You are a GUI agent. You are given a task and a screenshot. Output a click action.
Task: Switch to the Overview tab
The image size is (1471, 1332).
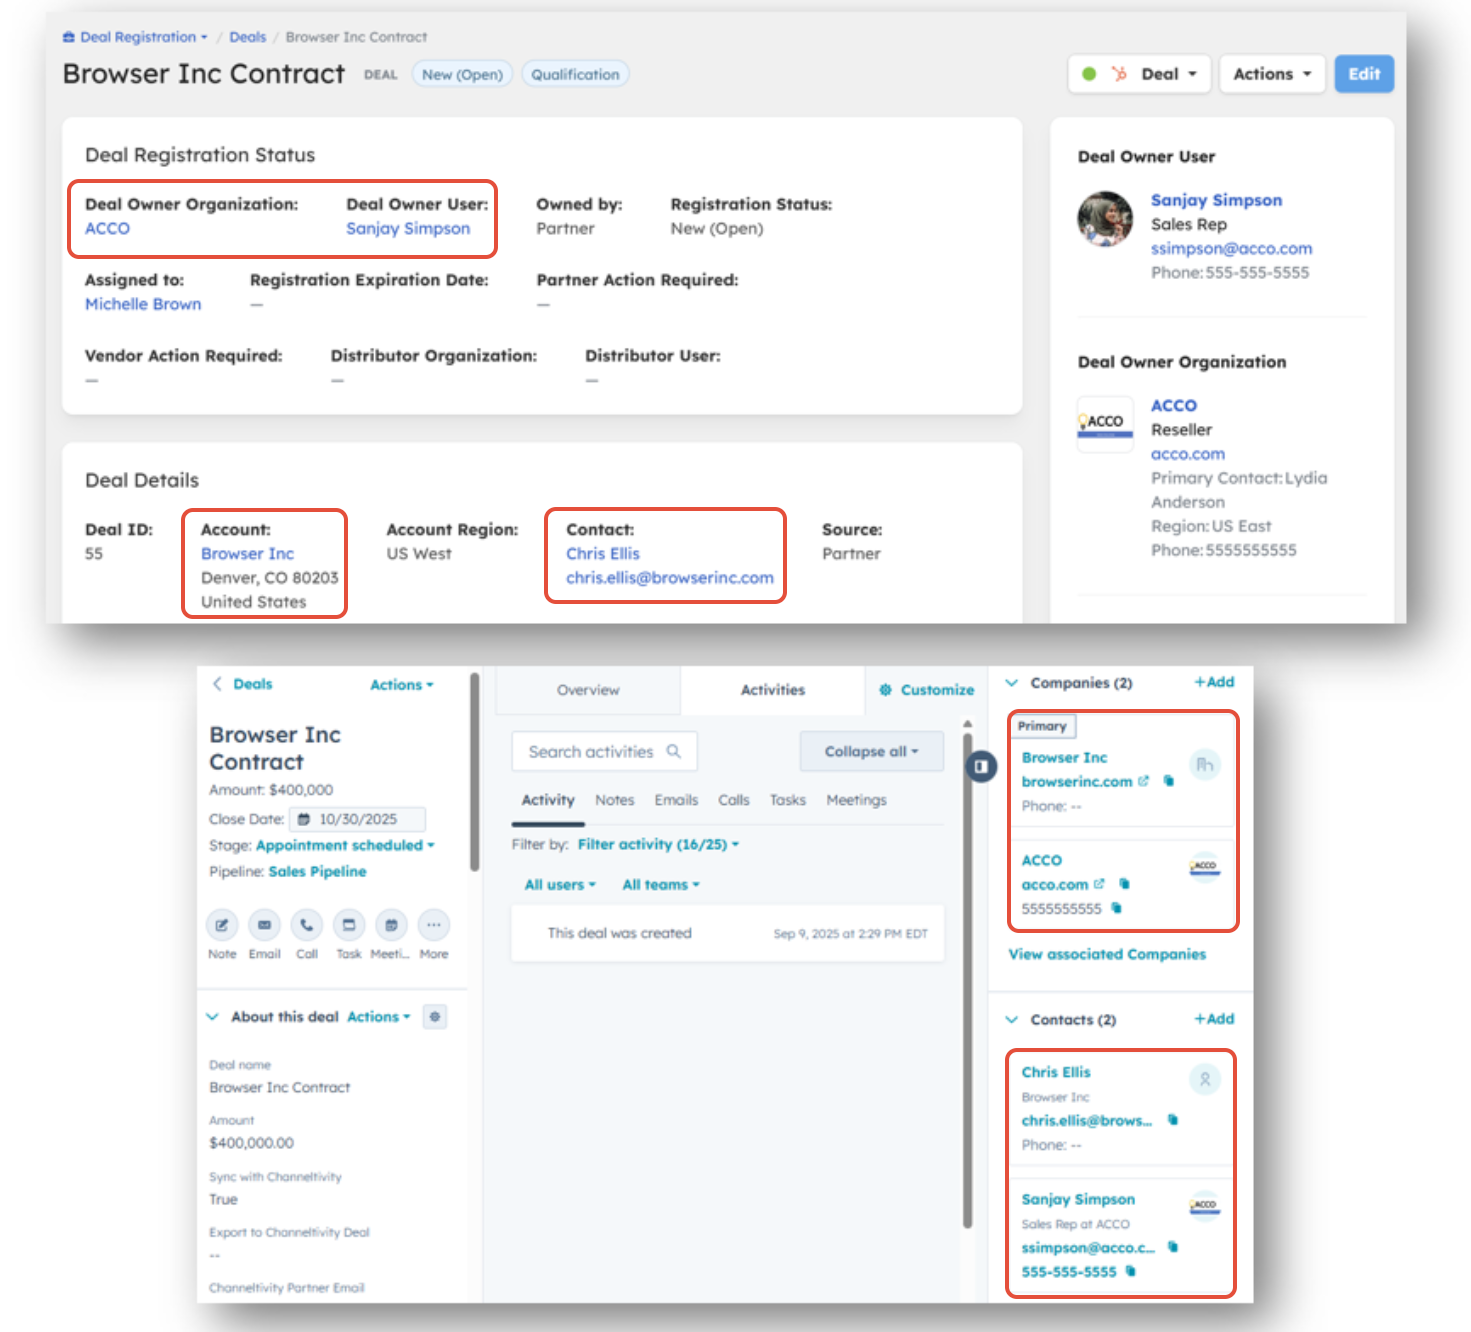pos(588,690)
